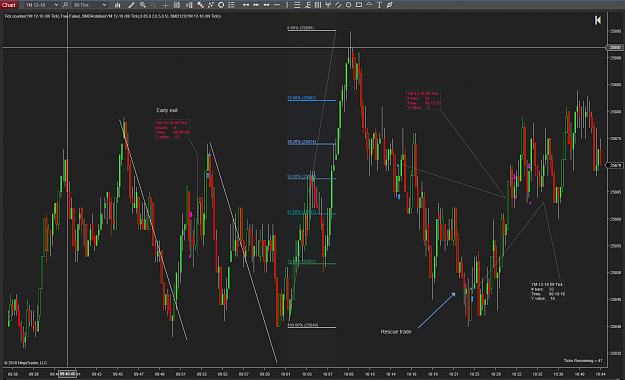Open the YM 12-18 instrument selector dropdown
625x380 pixels.
pyautogui.click(x=41, y=5)
